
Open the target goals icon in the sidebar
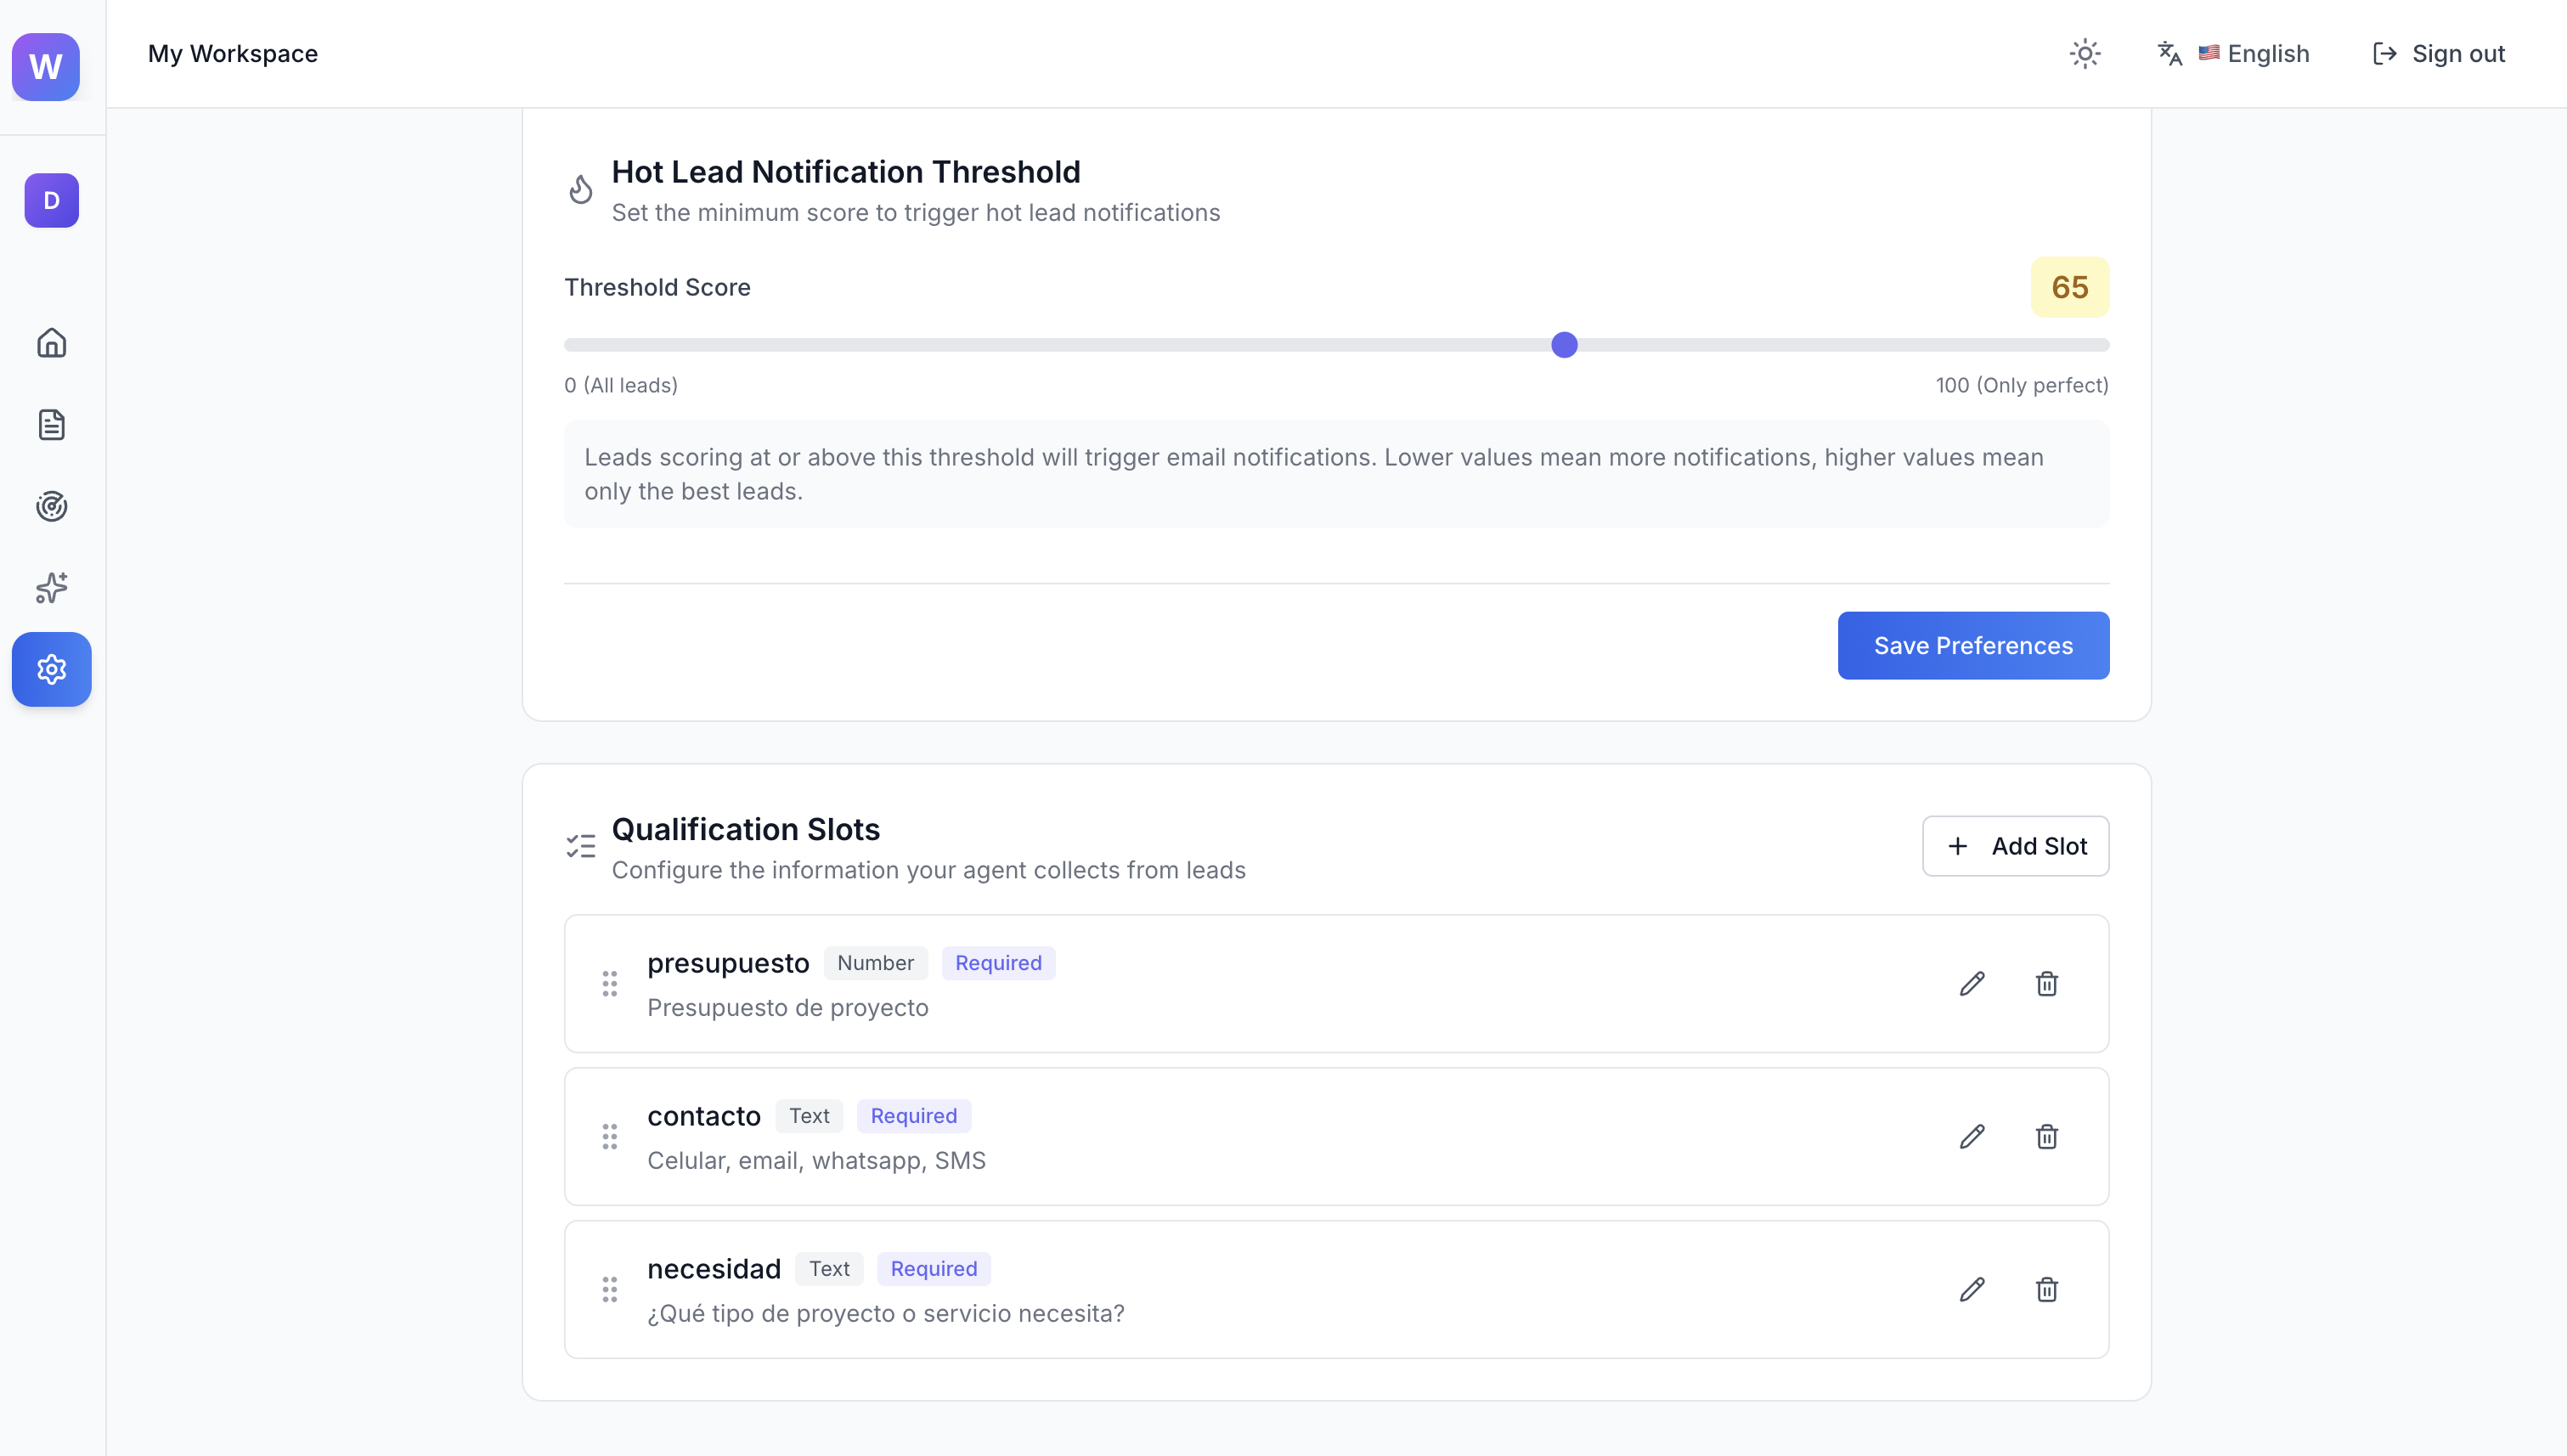51,506
